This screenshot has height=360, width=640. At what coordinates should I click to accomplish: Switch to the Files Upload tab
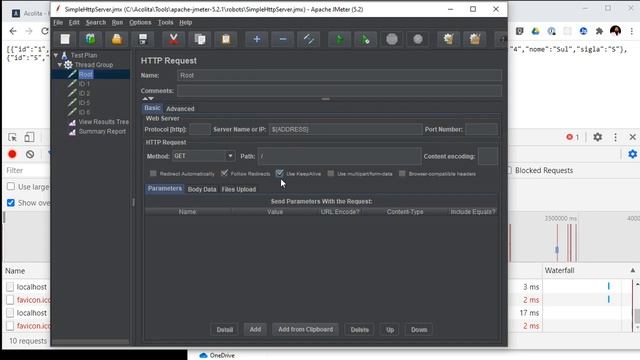pyautogui.click(x=239, y=189)
